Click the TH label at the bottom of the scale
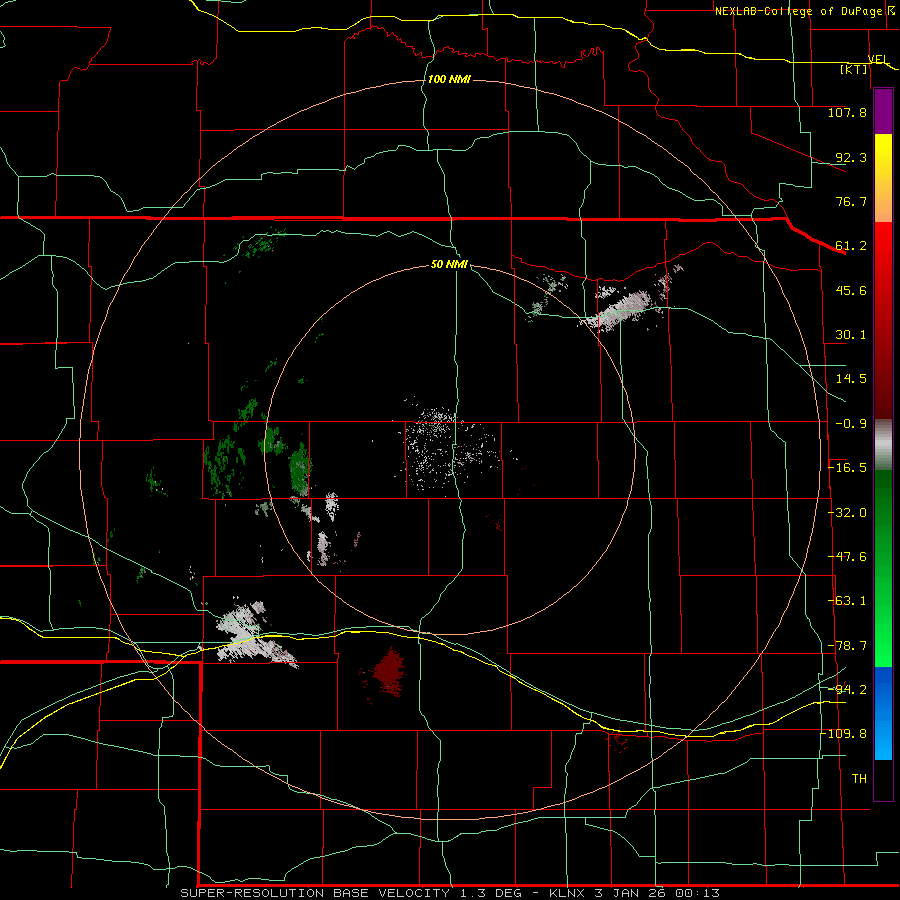The height and width of the screenshot is (900, 900). 859,779
